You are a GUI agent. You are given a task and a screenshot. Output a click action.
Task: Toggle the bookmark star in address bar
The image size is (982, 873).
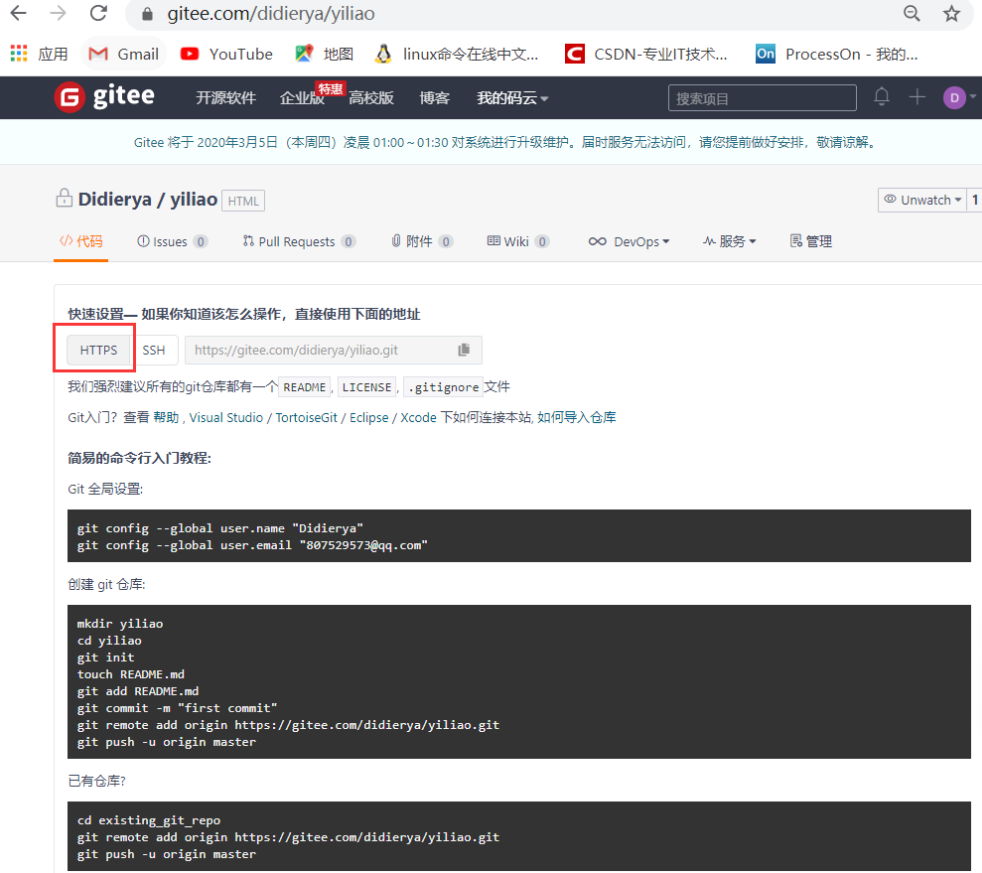point(950,15)
